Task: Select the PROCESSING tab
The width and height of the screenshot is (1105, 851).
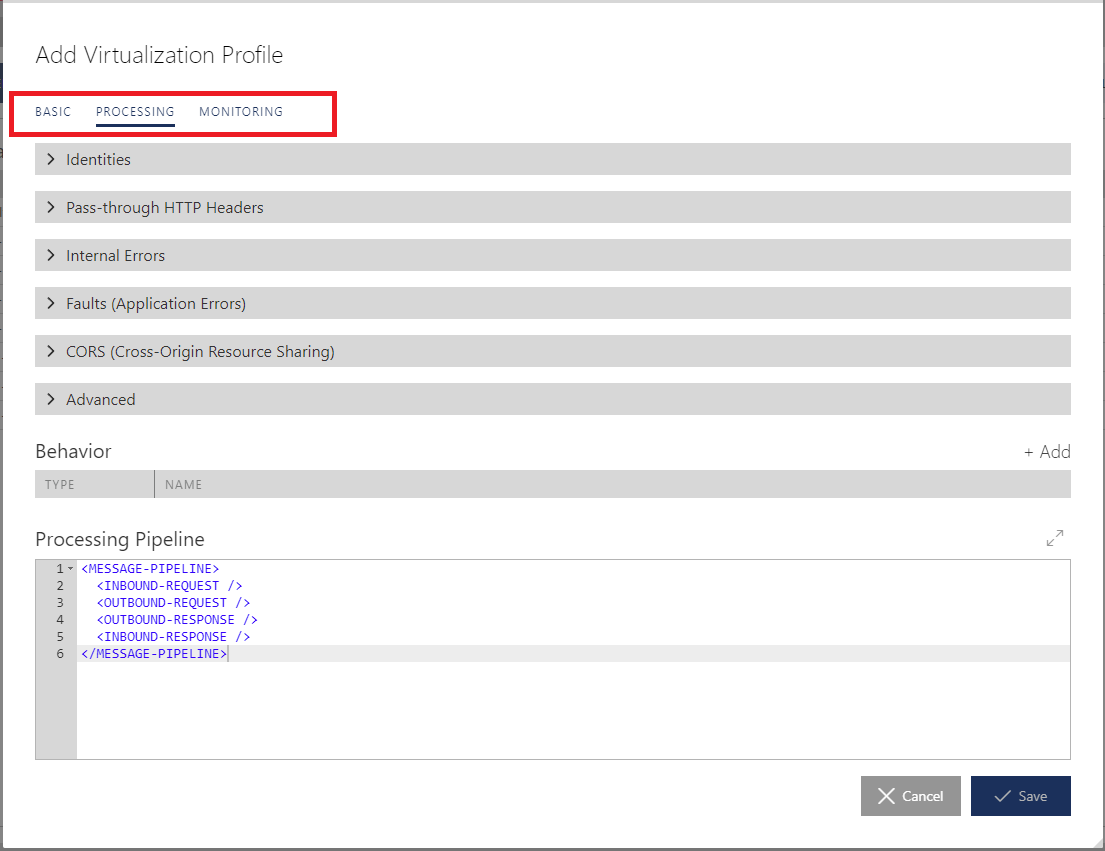Action: click(135, 112)
